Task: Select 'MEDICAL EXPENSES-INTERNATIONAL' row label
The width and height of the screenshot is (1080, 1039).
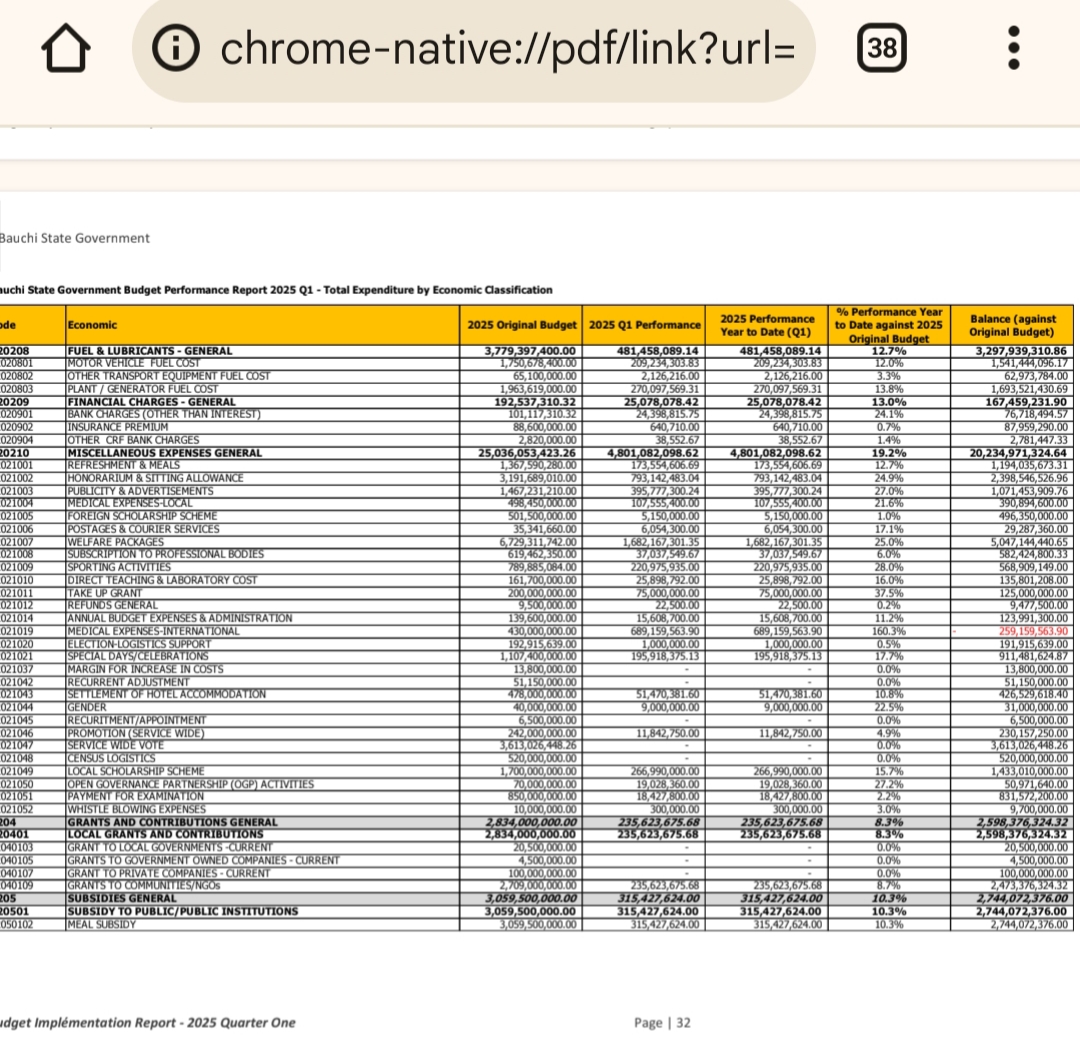Action: tap(153, 632)
